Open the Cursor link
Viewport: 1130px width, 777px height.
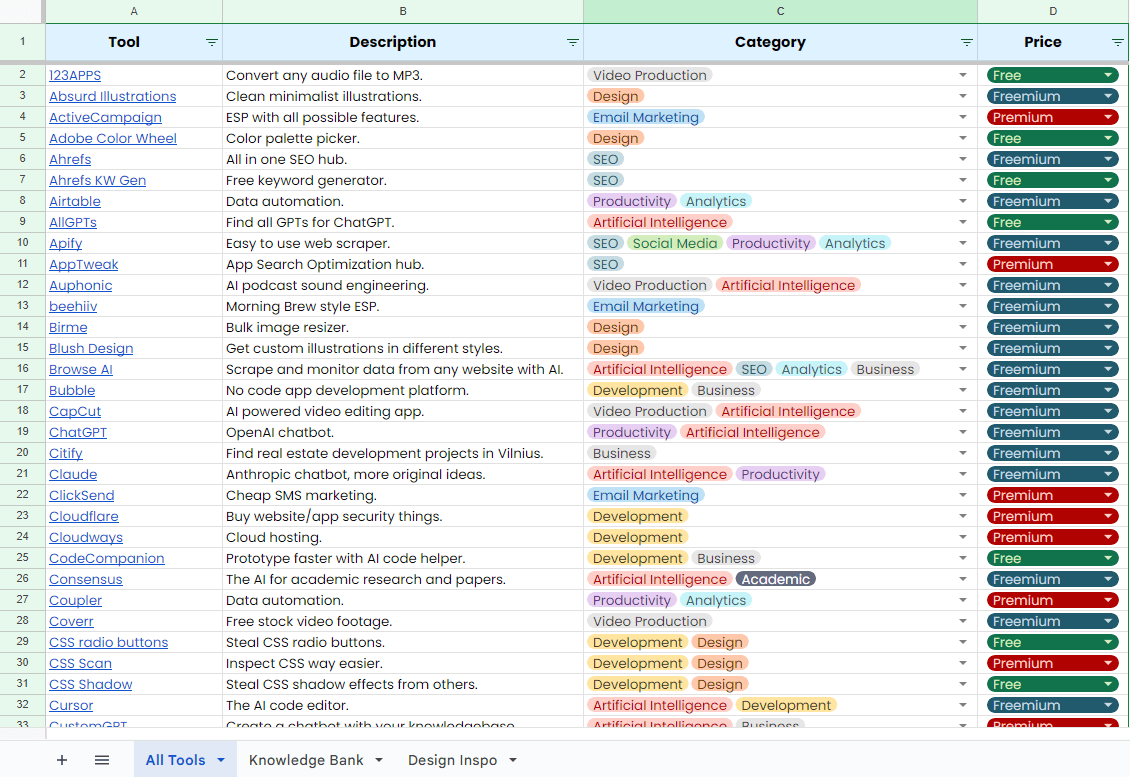(x=71, y=705)
